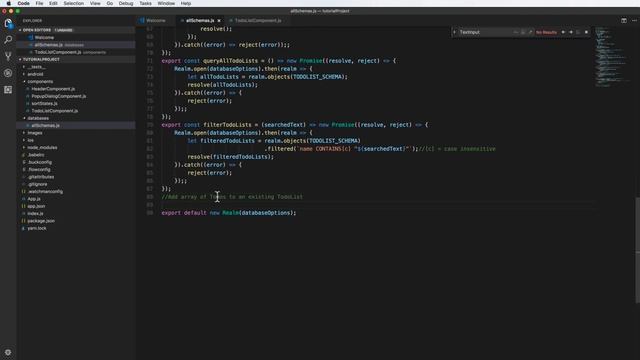The height and width of the screenshot is (360, 640).
Task: Open the Edit menu
Action: click(53, 3)
